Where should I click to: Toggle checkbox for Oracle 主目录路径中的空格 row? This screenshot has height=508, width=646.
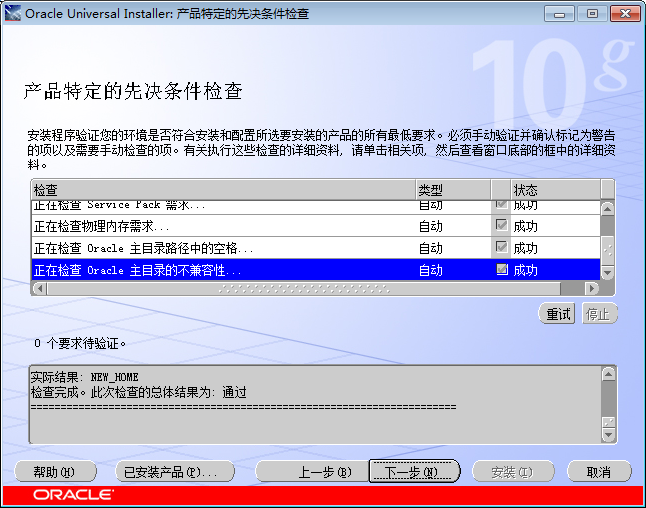501,247
